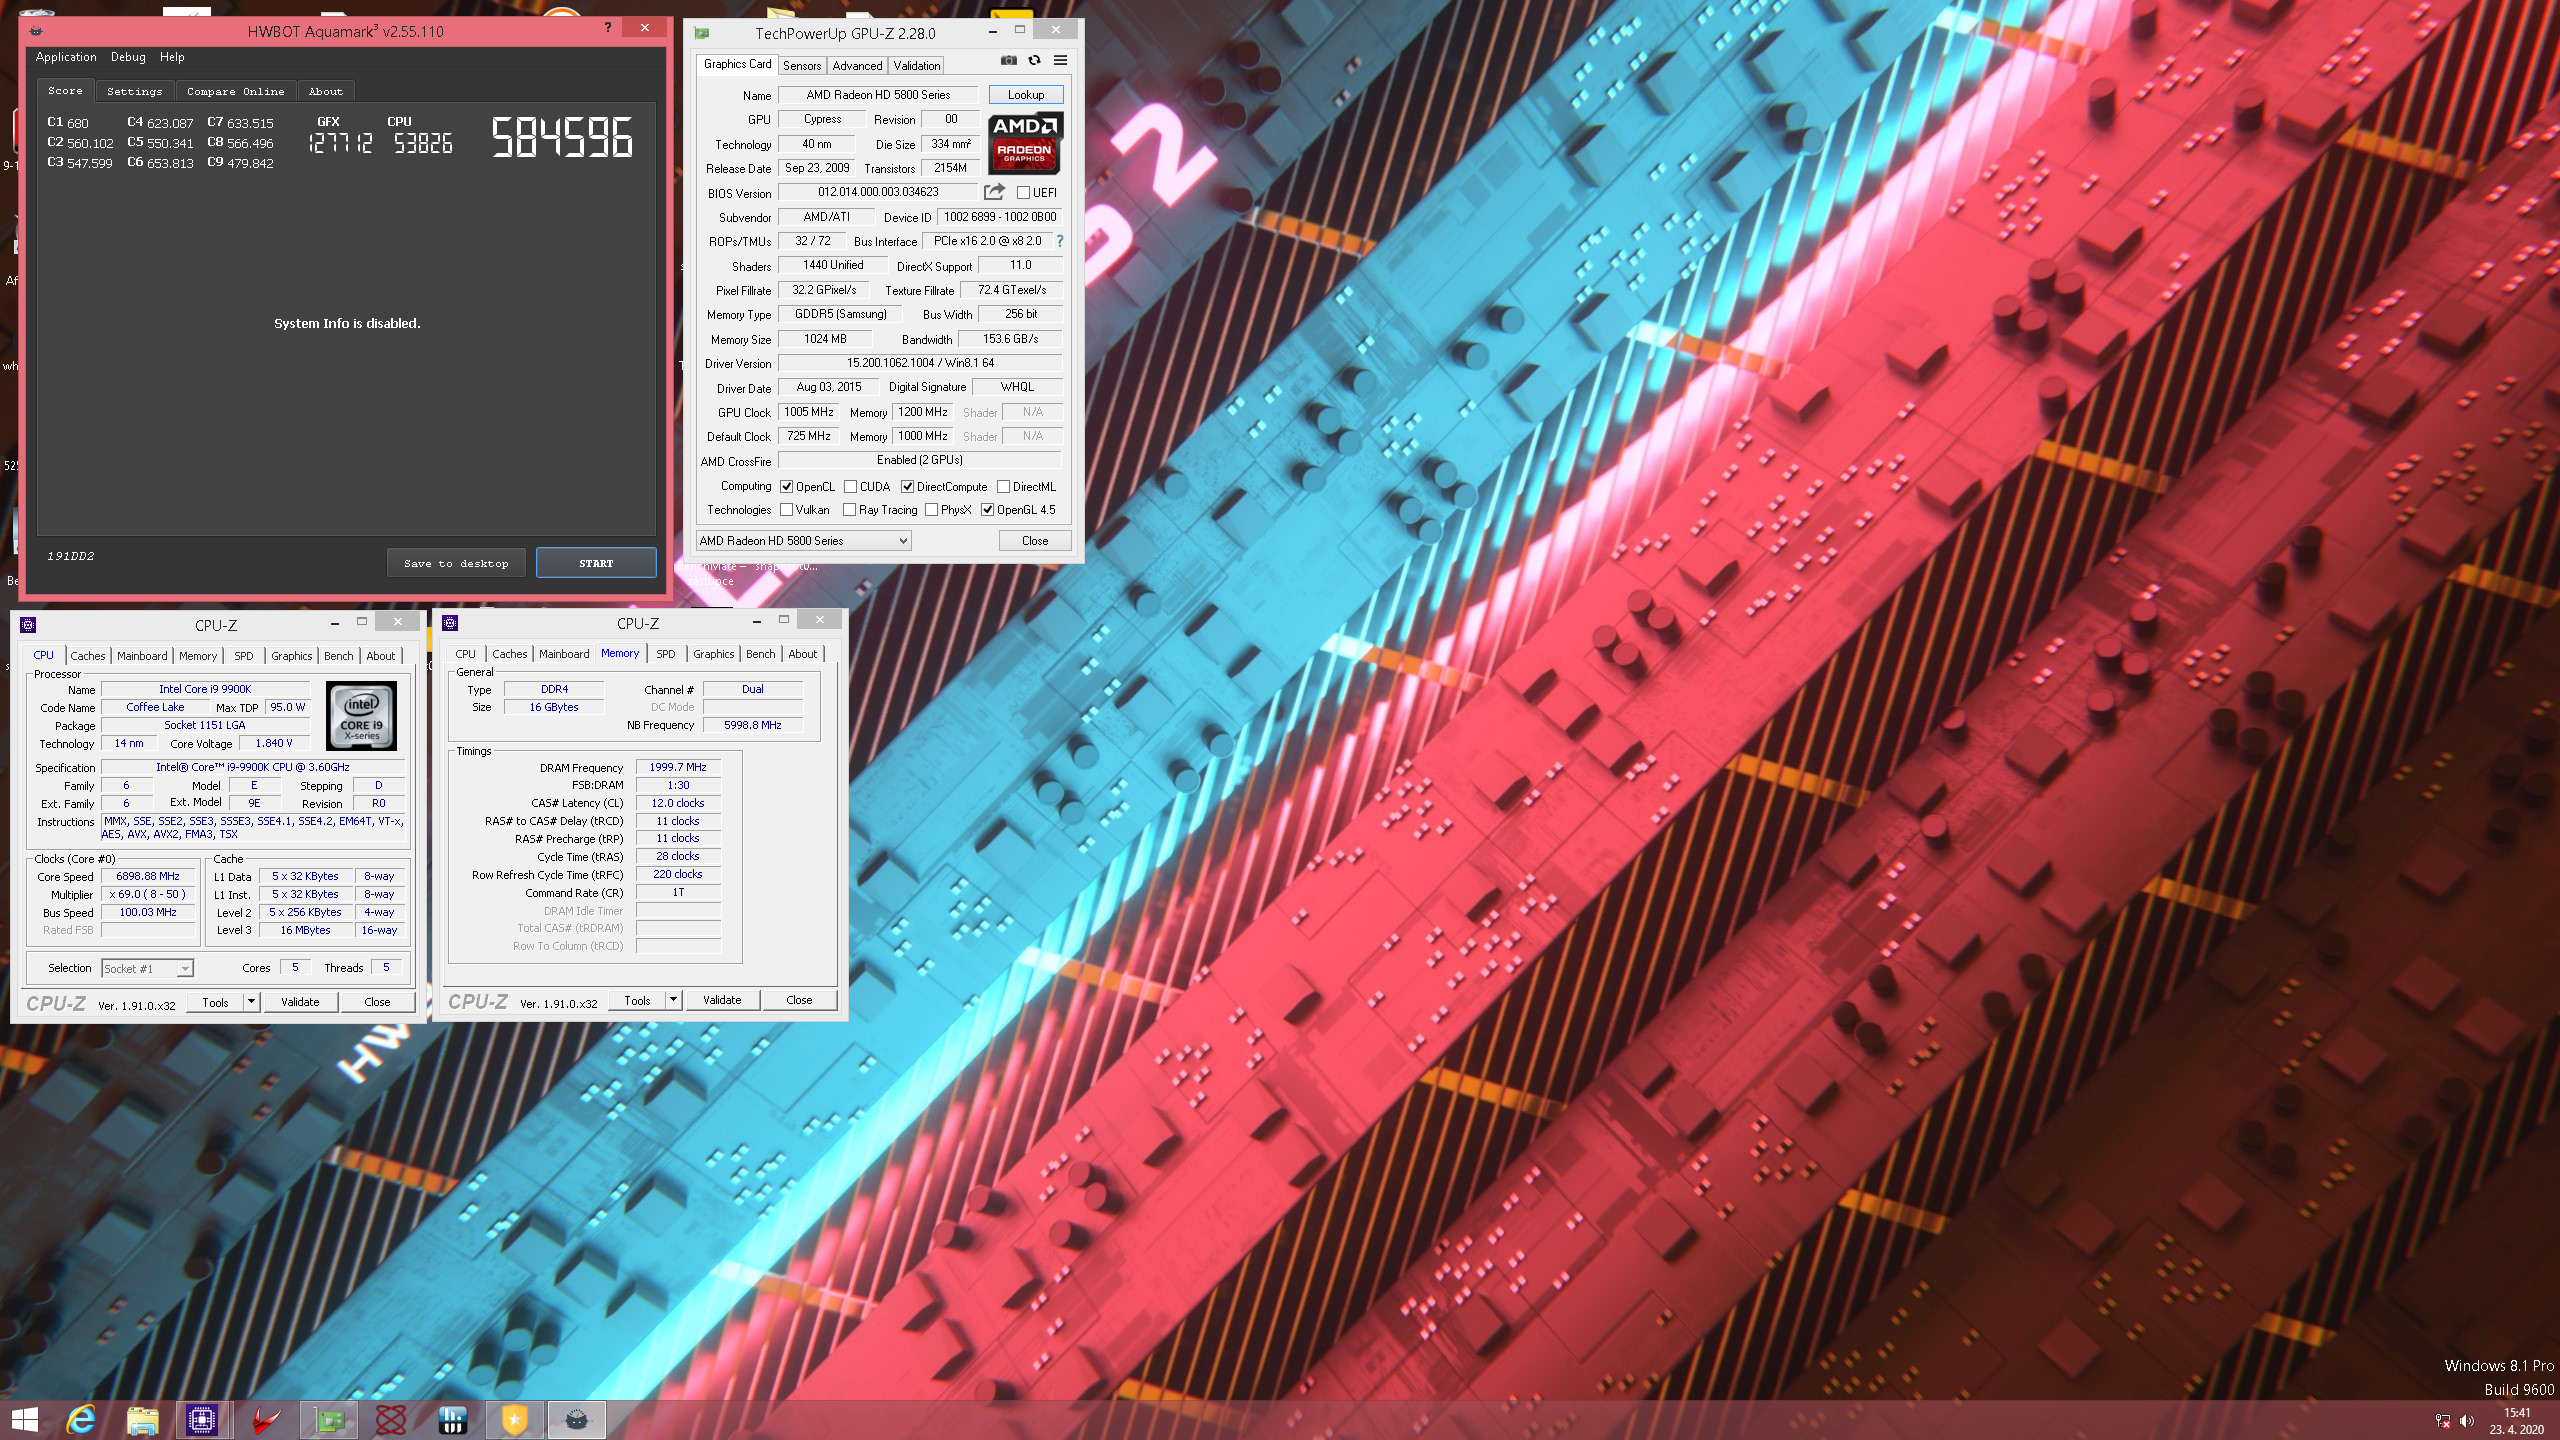The width and height of the screenshot is (2560, 1440).
Task: Click the blue bars taskbar icon
Action: pos(453,1420)
